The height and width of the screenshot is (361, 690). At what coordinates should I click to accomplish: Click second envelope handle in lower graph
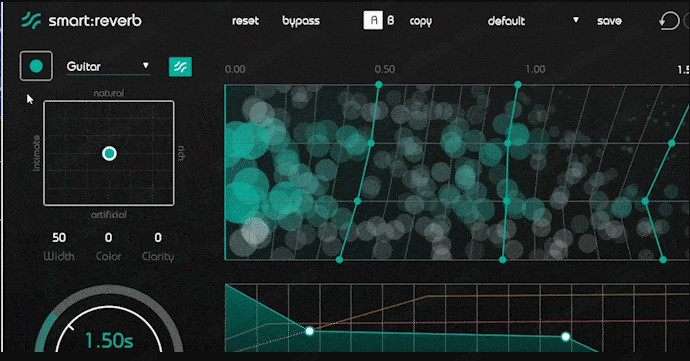pos(565,337)
